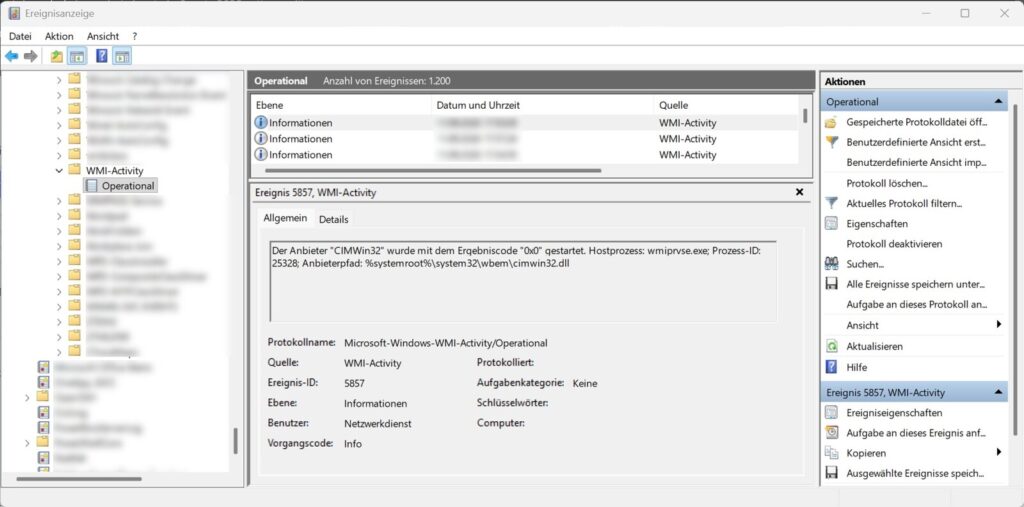Image resolution: width=1024 pixels, height=507 pixels.
Task: Click the Microsoft-Windows-WMI-Activity/Operational protocol name
Action: [x=445, y=343]
